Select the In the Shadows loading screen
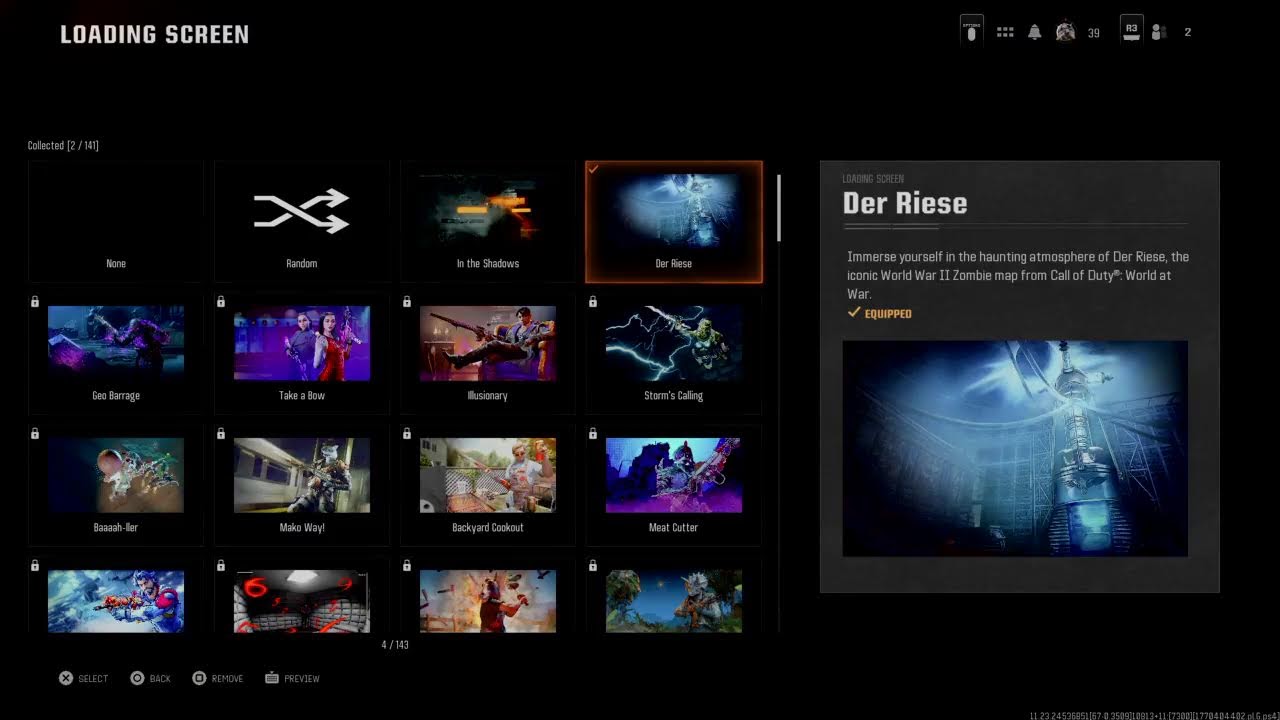The width and height of the screenshot is (1280, 720). [488, 222]
